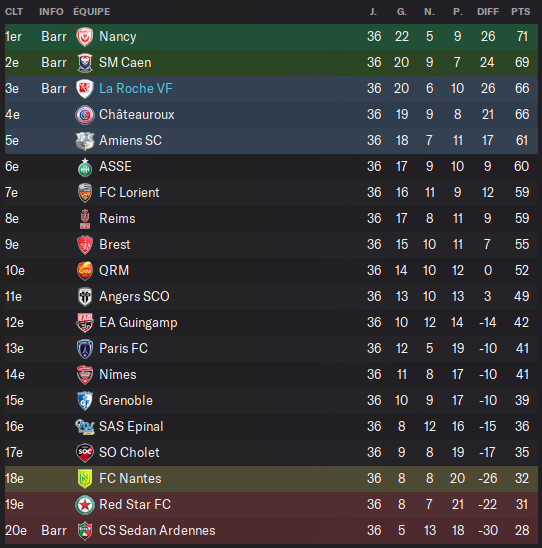Click the CS Sedan Ardennes team name
Image resolution: width=542 pixels, height=548 pixels.
[157, 531]
